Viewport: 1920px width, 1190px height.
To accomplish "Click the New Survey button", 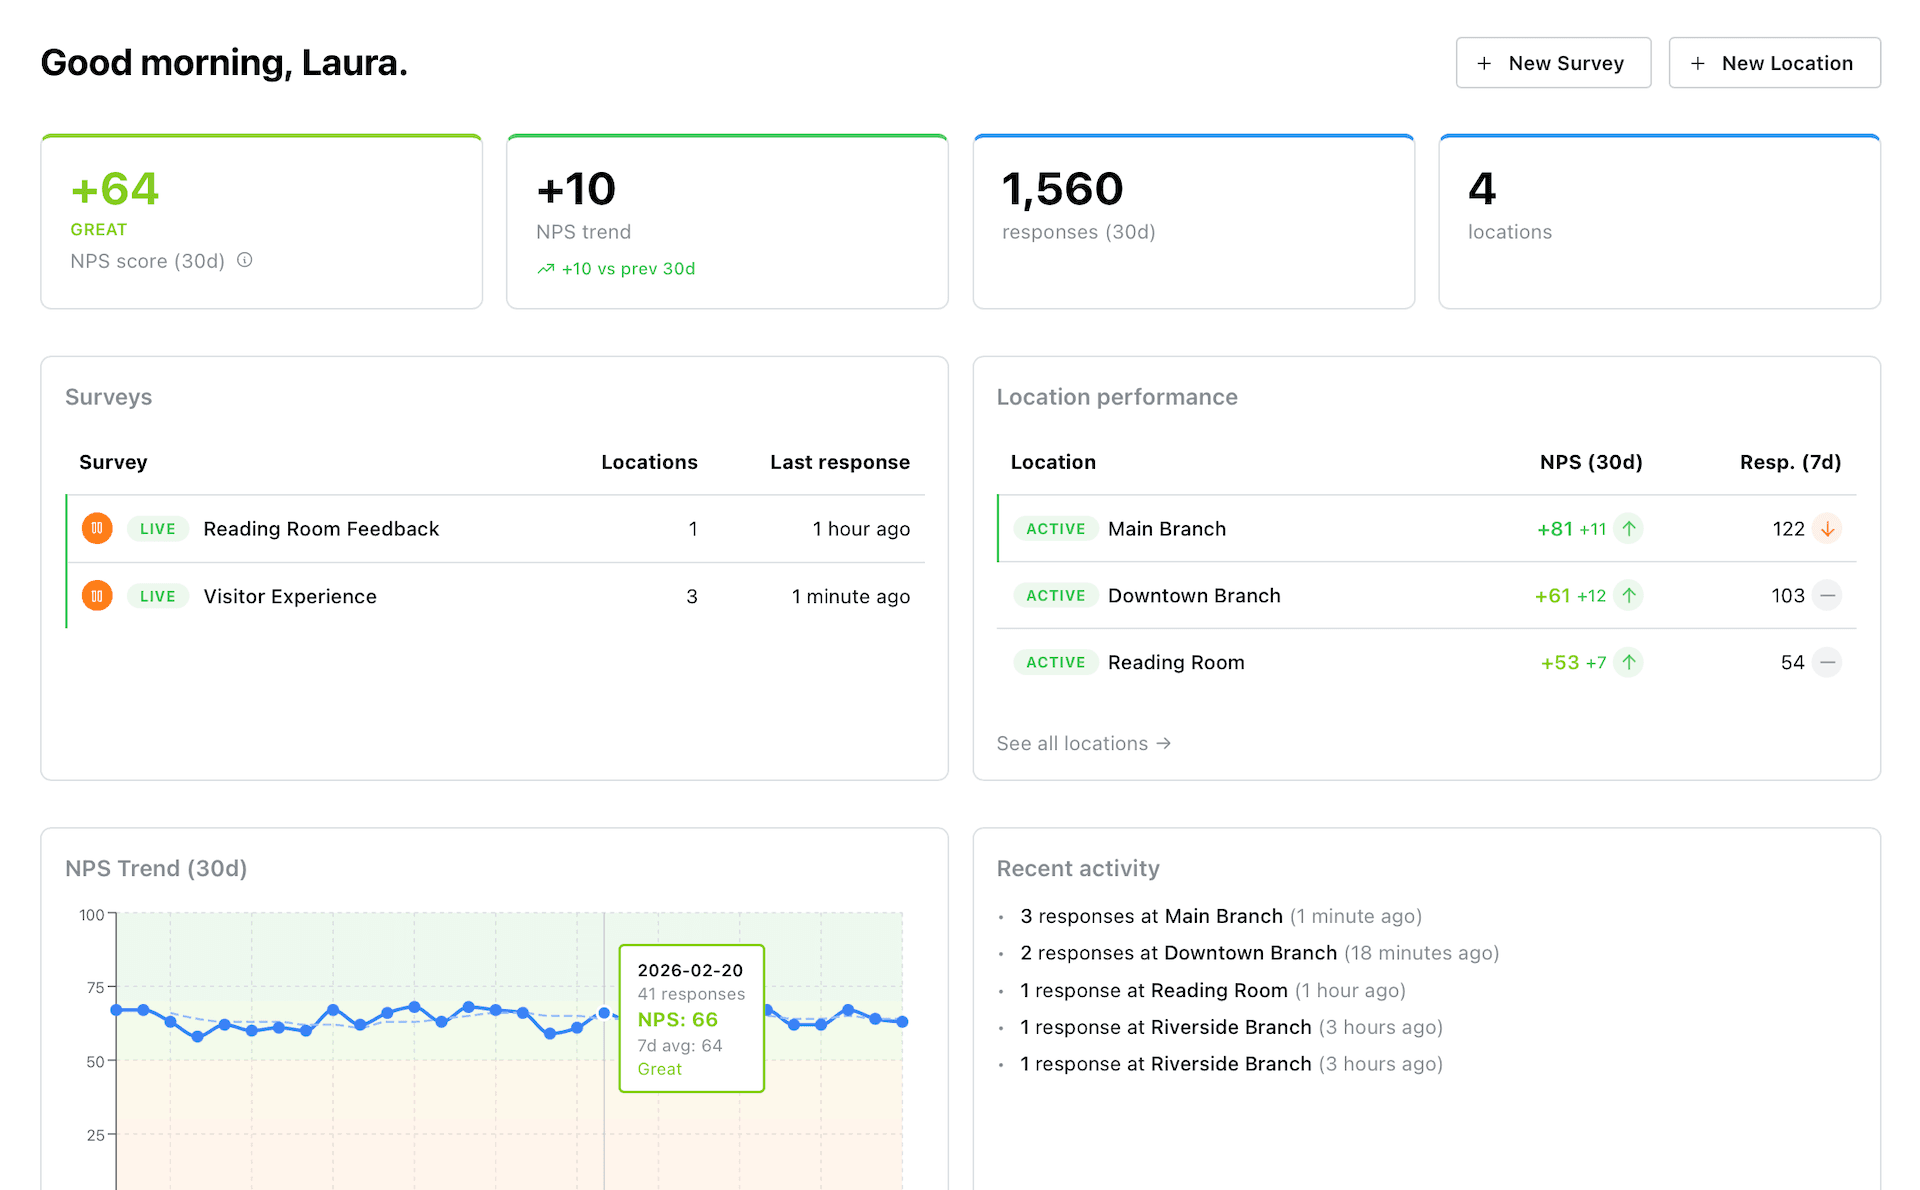I will click(x=1553, y=63).
